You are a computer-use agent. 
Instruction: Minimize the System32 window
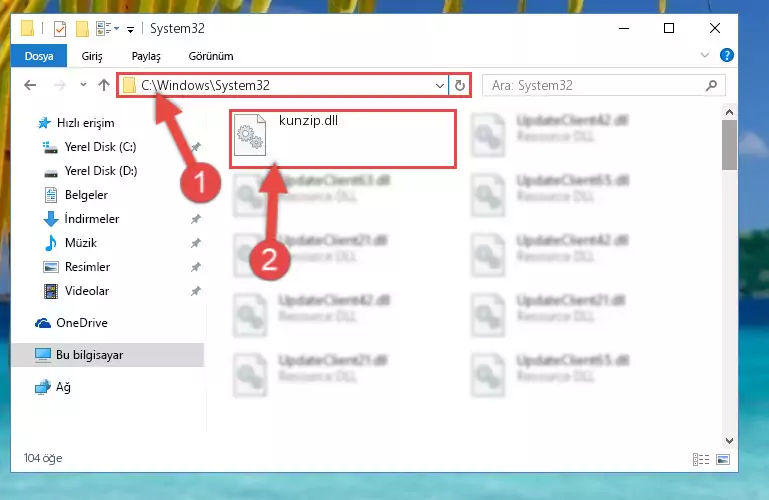point(624,28)
